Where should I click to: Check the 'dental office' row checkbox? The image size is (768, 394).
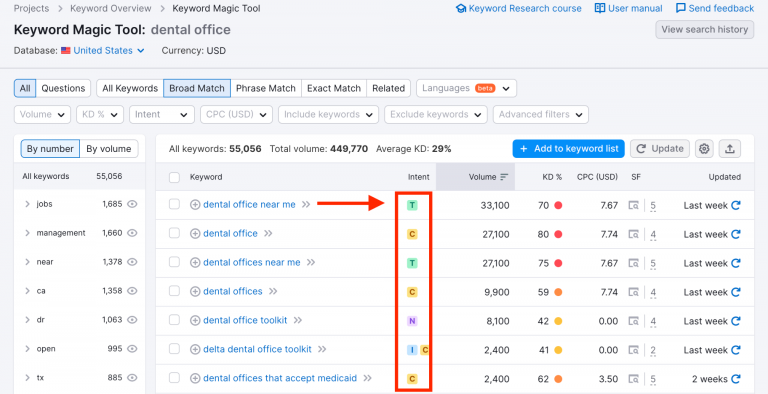pyautogui.click(x=174, y=233)
